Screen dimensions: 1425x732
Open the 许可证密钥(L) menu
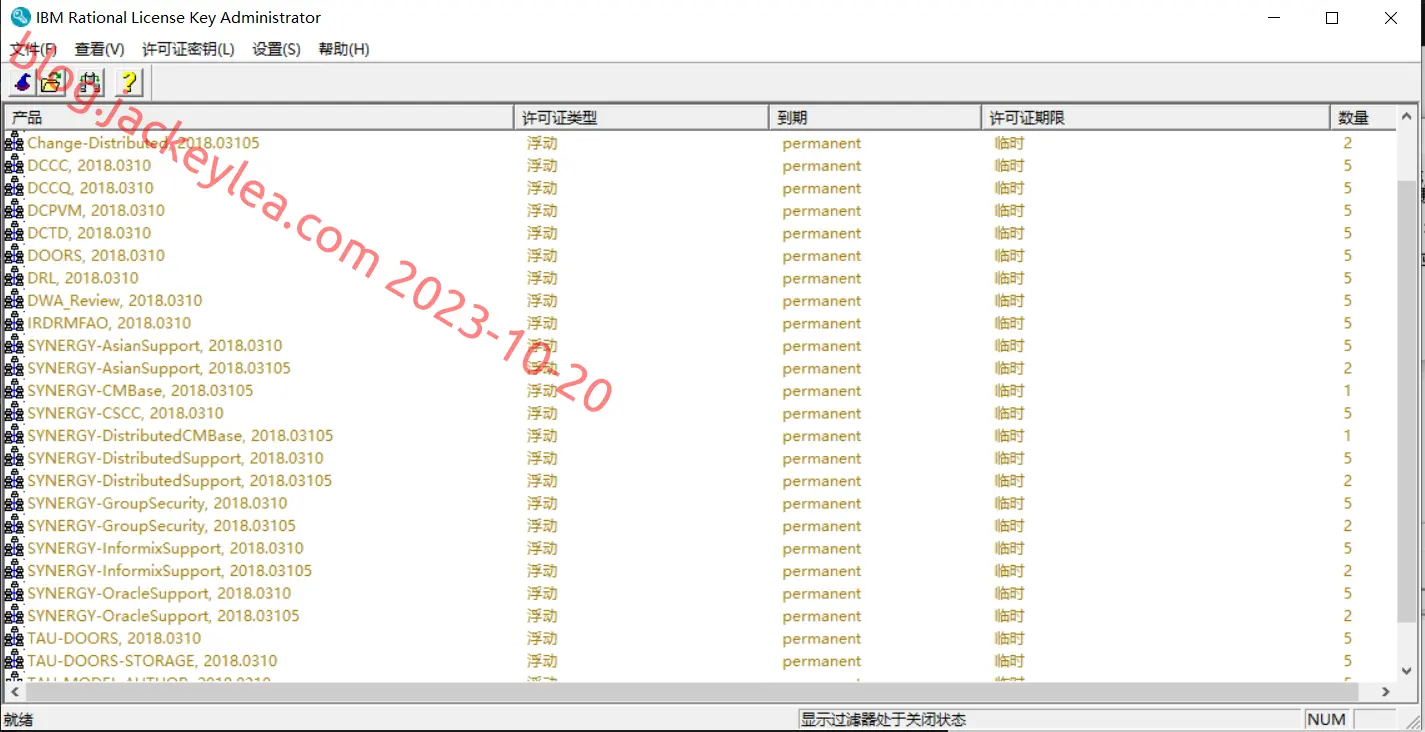(188, 49)
